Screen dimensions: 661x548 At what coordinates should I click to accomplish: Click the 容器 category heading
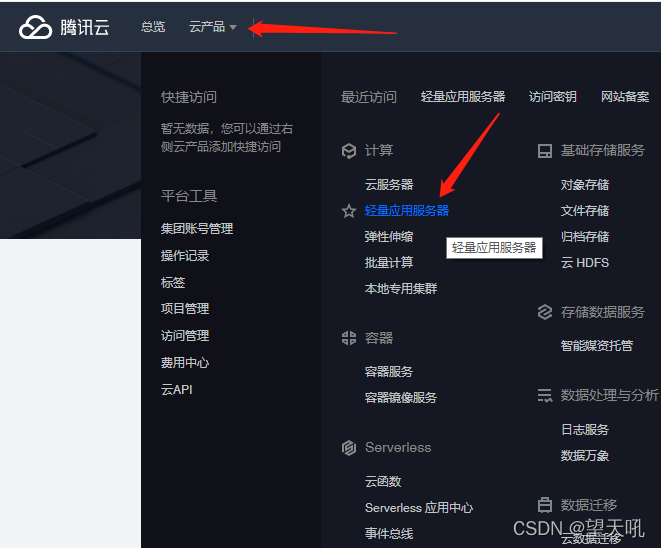(379, 338)
